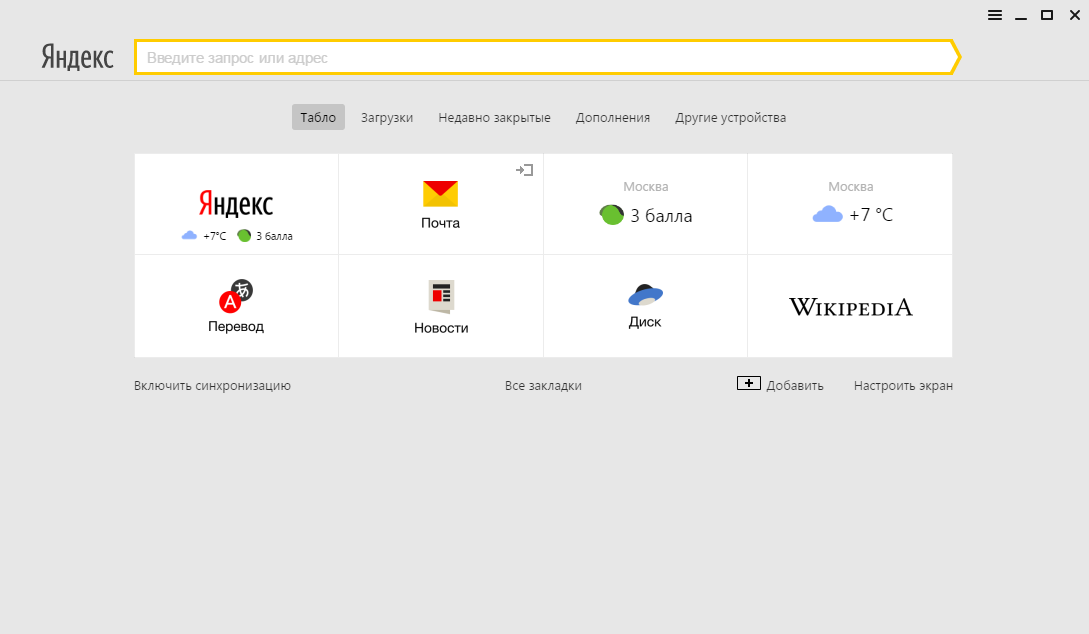The image size is (1089, 634).
Task: Open the Moscow traffic 3 балла tile
Action: pos(645,204)
